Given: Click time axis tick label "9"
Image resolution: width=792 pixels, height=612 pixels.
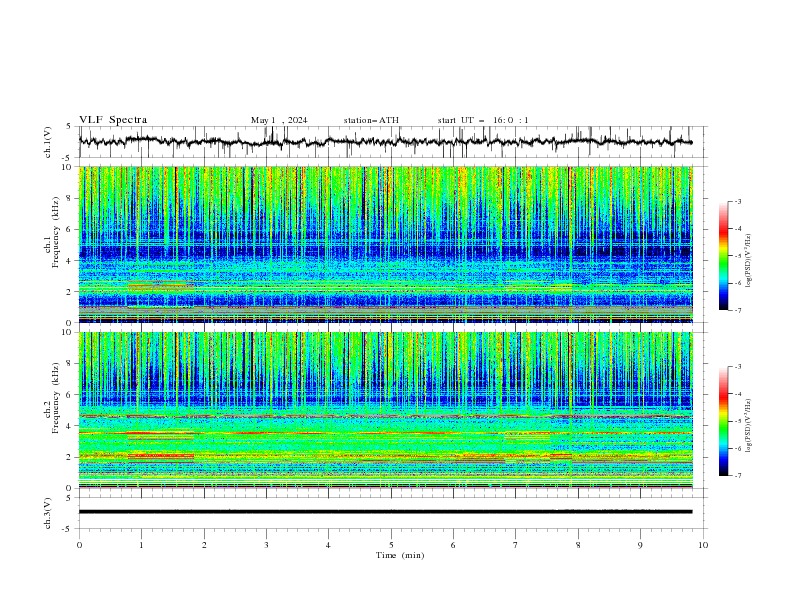Looking at the screenshot, I should pyautogui.click(x=640, y=545).
